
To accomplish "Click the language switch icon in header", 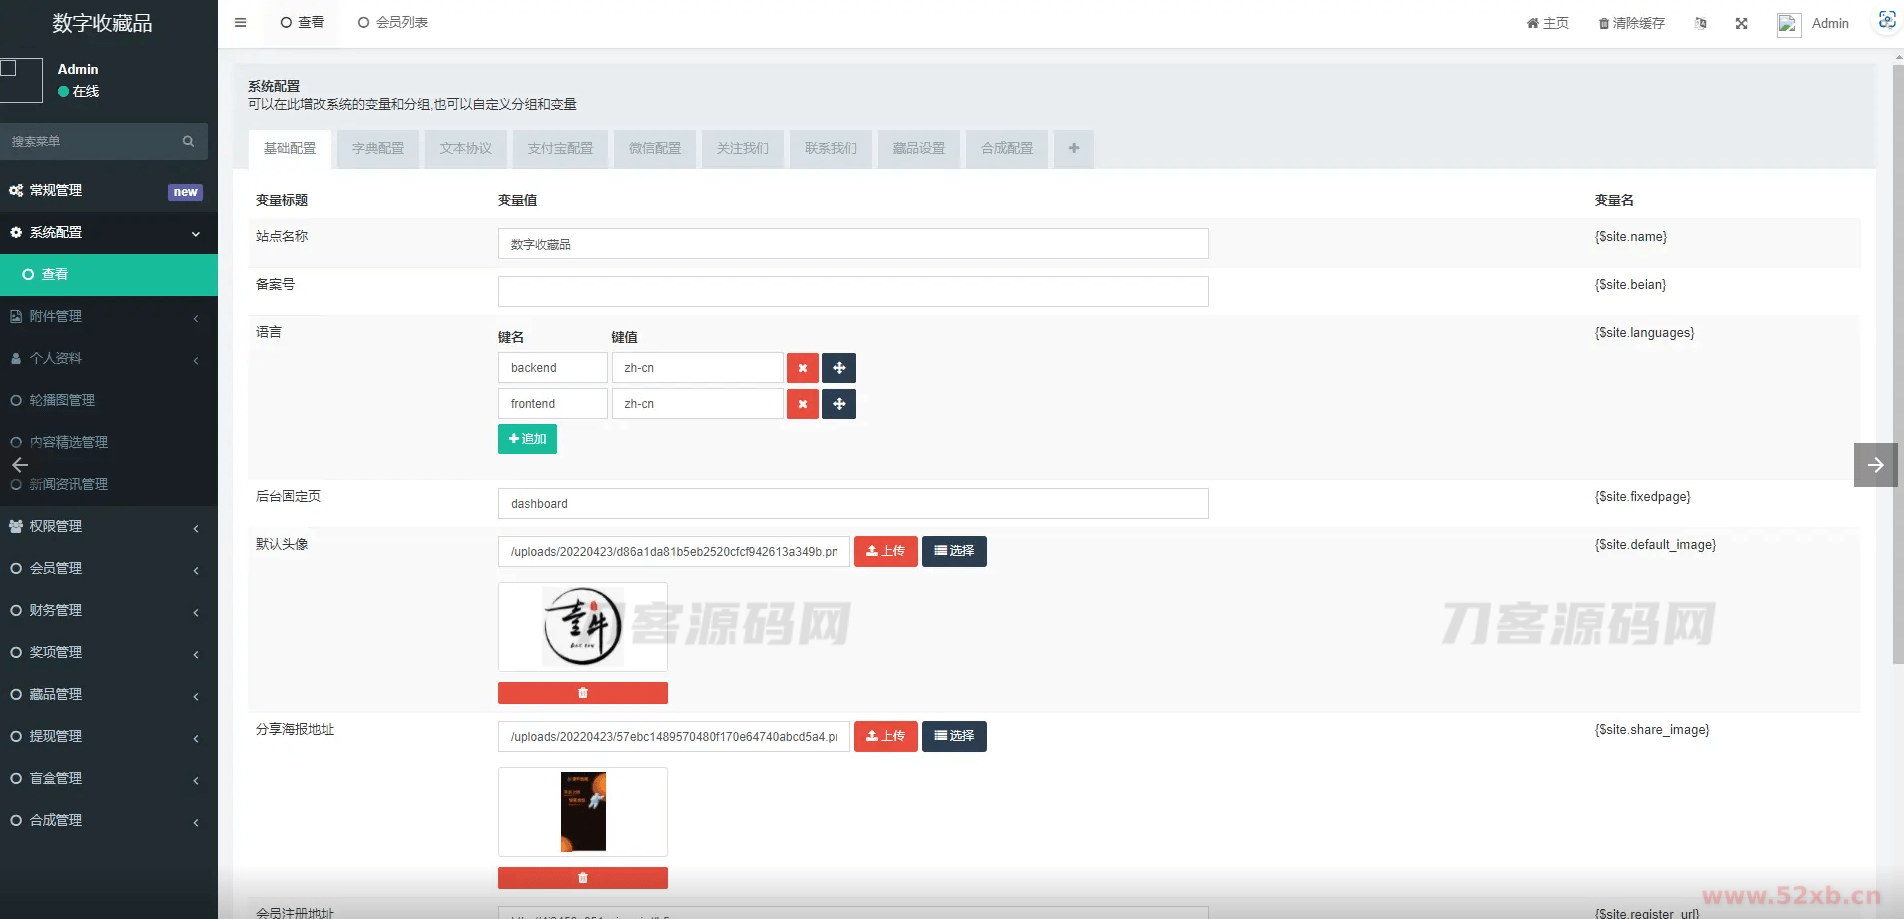I will click(x=1700, y=23).
